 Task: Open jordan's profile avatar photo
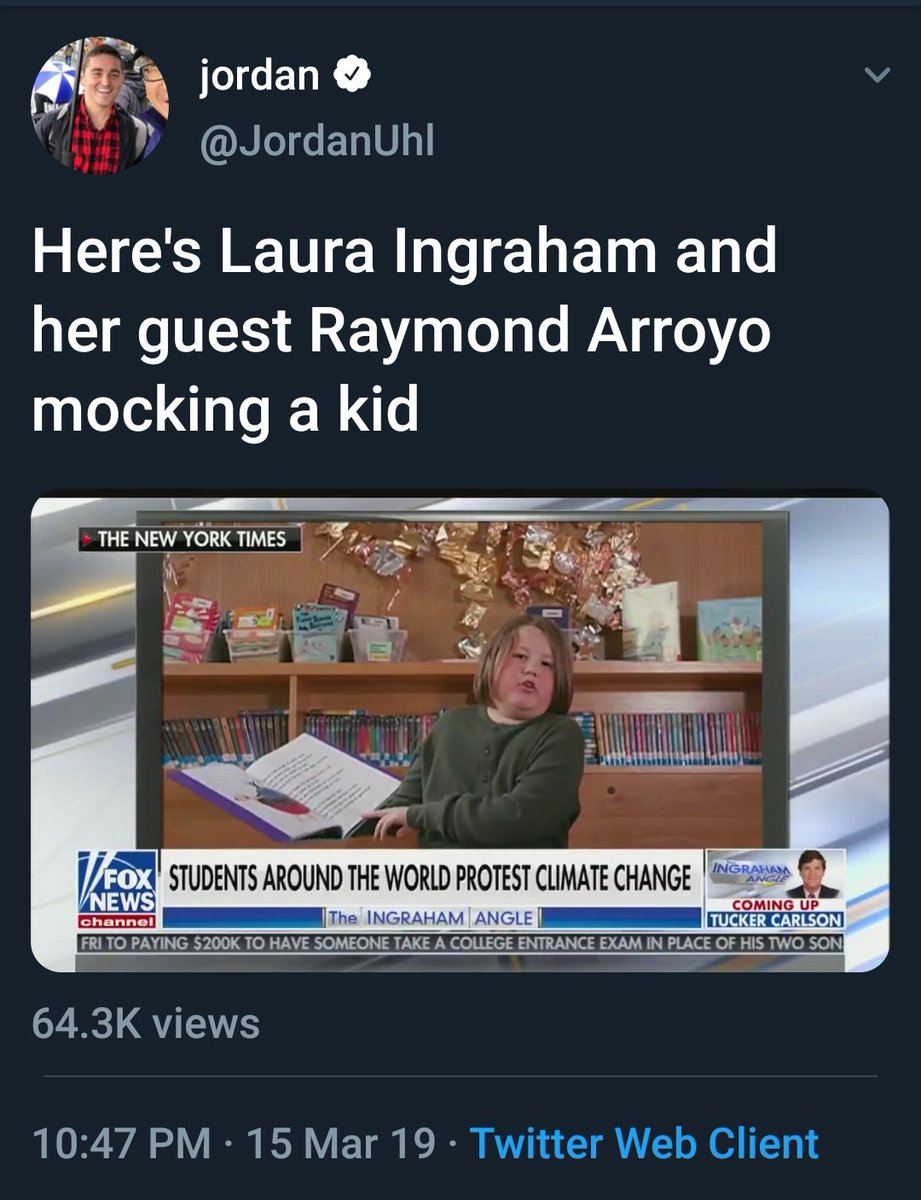pos(100,106)
